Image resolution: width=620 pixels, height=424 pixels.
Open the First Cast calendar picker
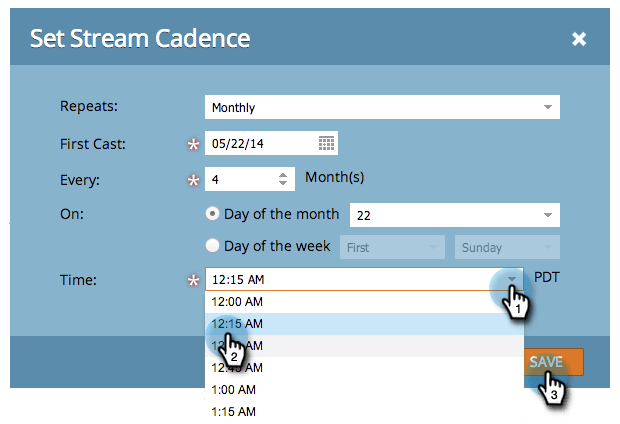pyautogui.click(x=326, y=143)
